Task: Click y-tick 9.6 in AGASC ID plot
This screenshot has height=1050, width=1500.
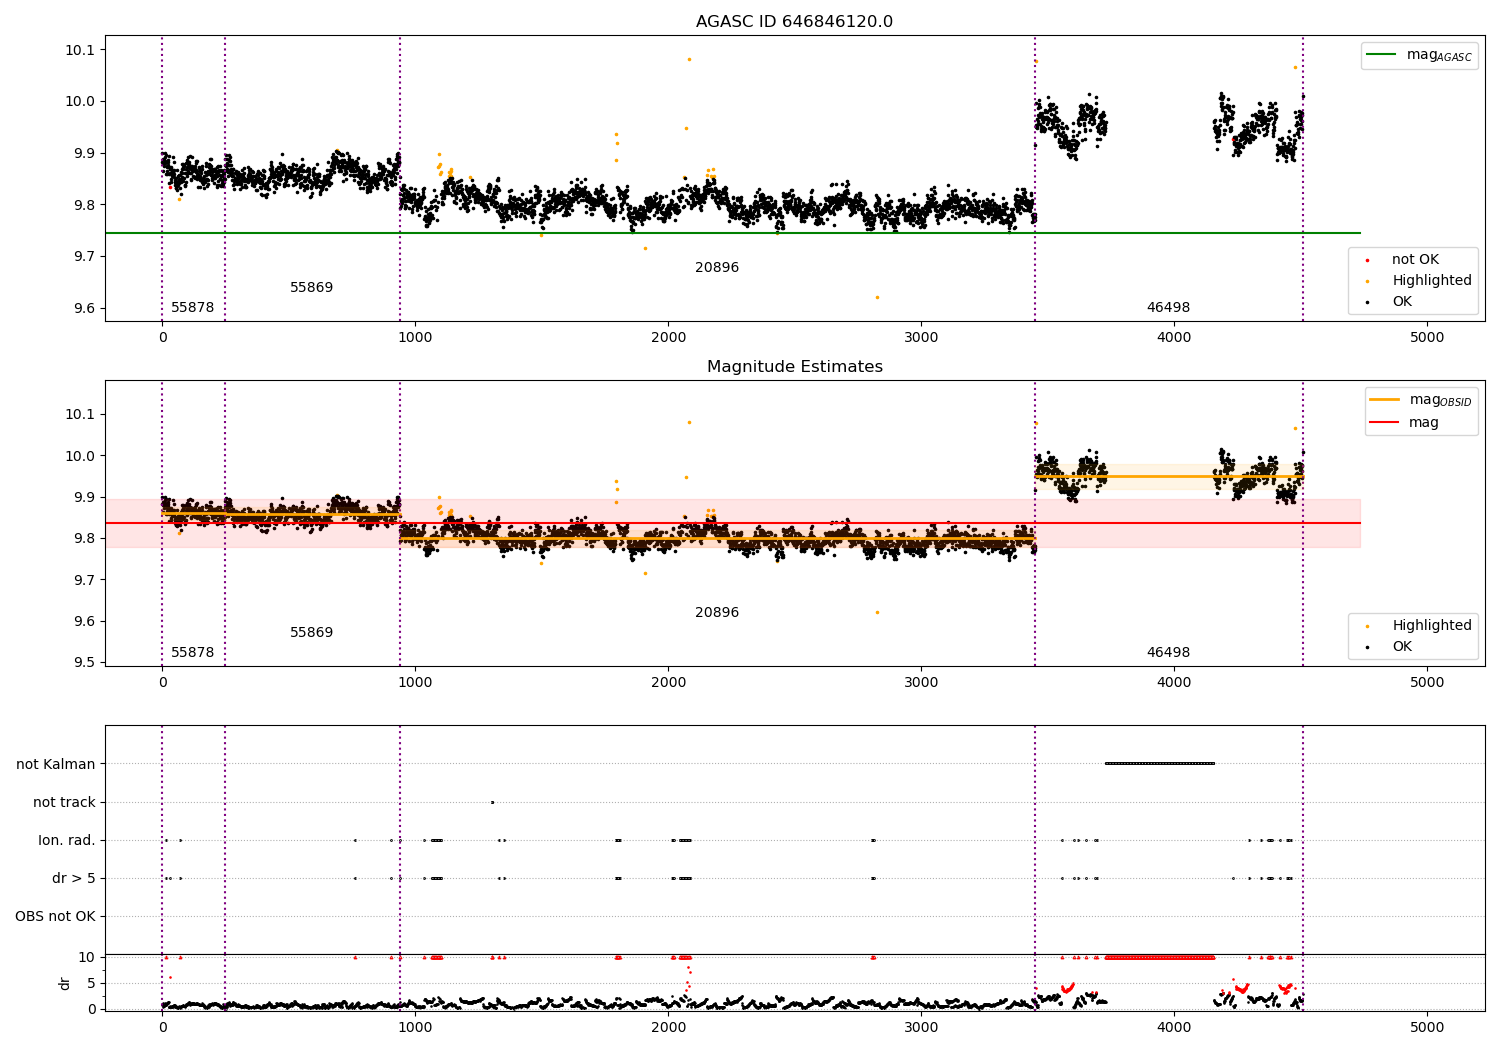Action: coord(84,308)
